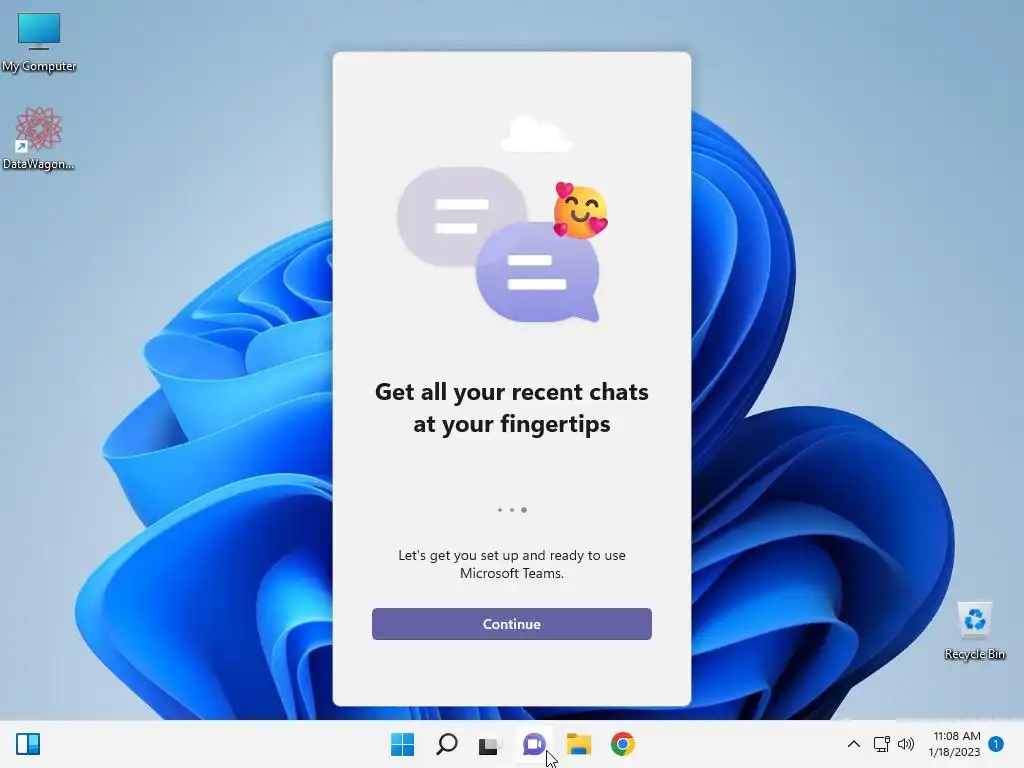
Task: Click the 'Get all your recent chats' heading
Action: pos(511,408)
